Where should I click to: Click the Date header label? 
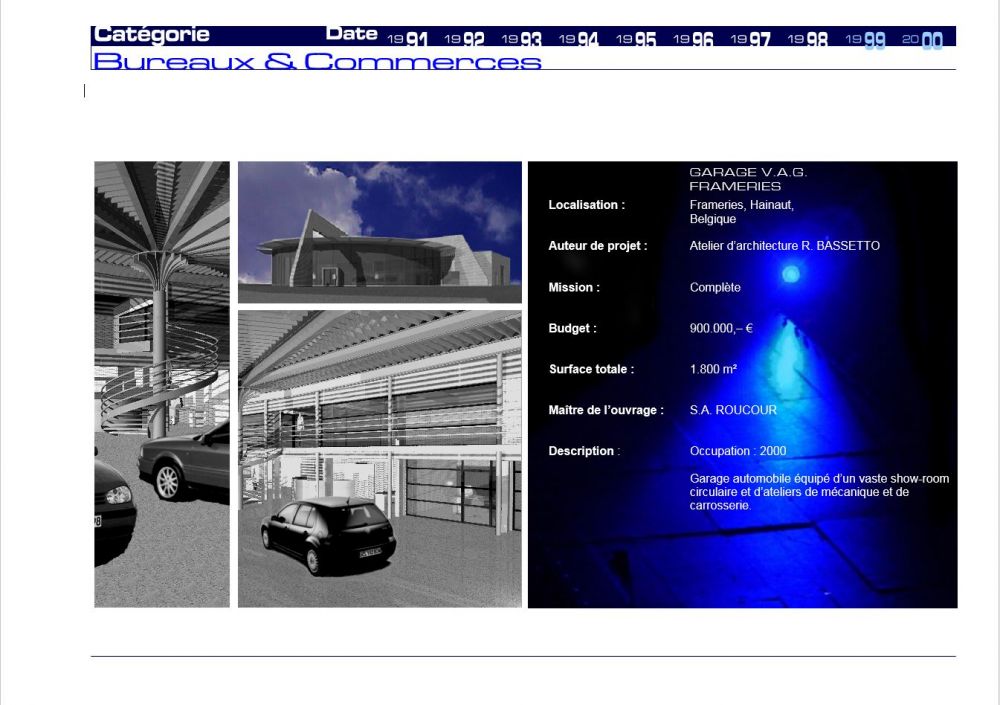[351, 33]
